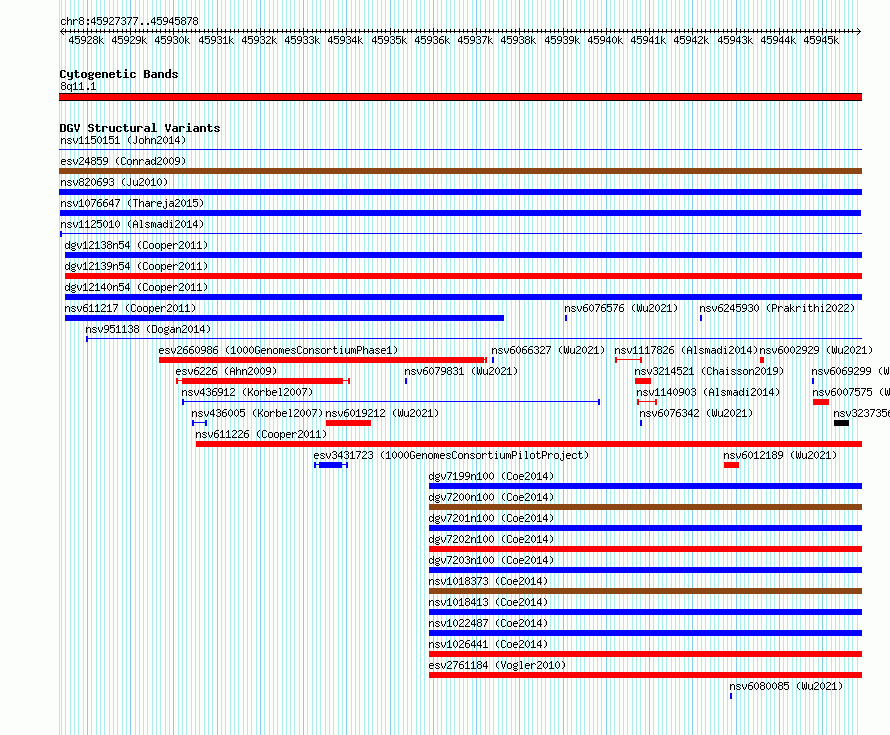
Task: Click the 45930k ruler position
Action: tap(172, 40)
